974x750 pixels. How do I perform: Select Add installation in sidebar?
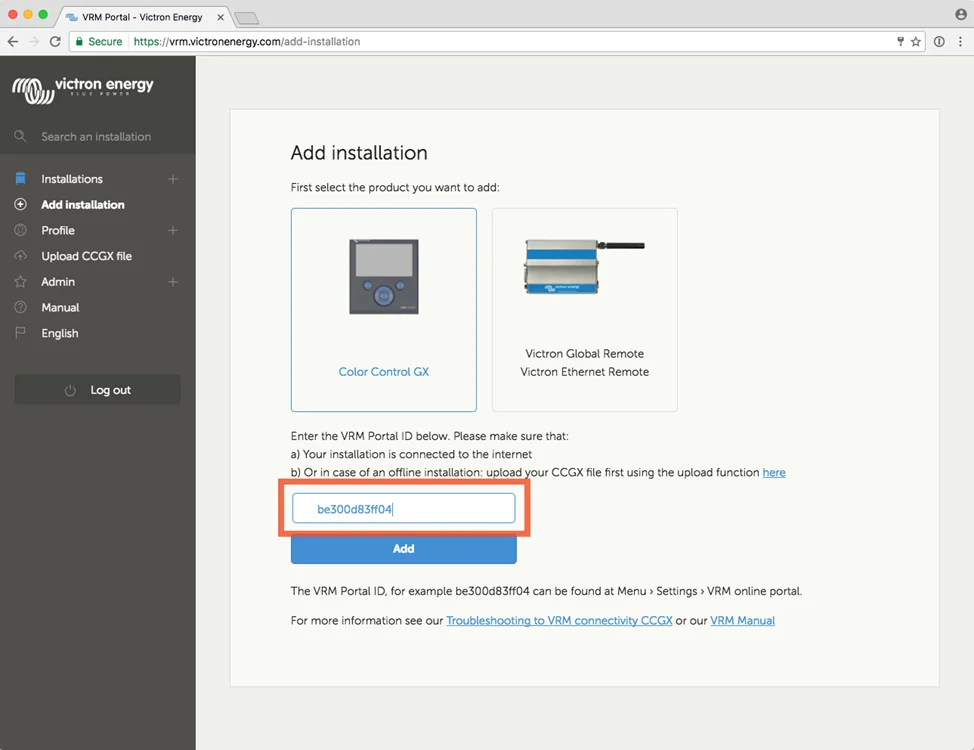[83, 204]
